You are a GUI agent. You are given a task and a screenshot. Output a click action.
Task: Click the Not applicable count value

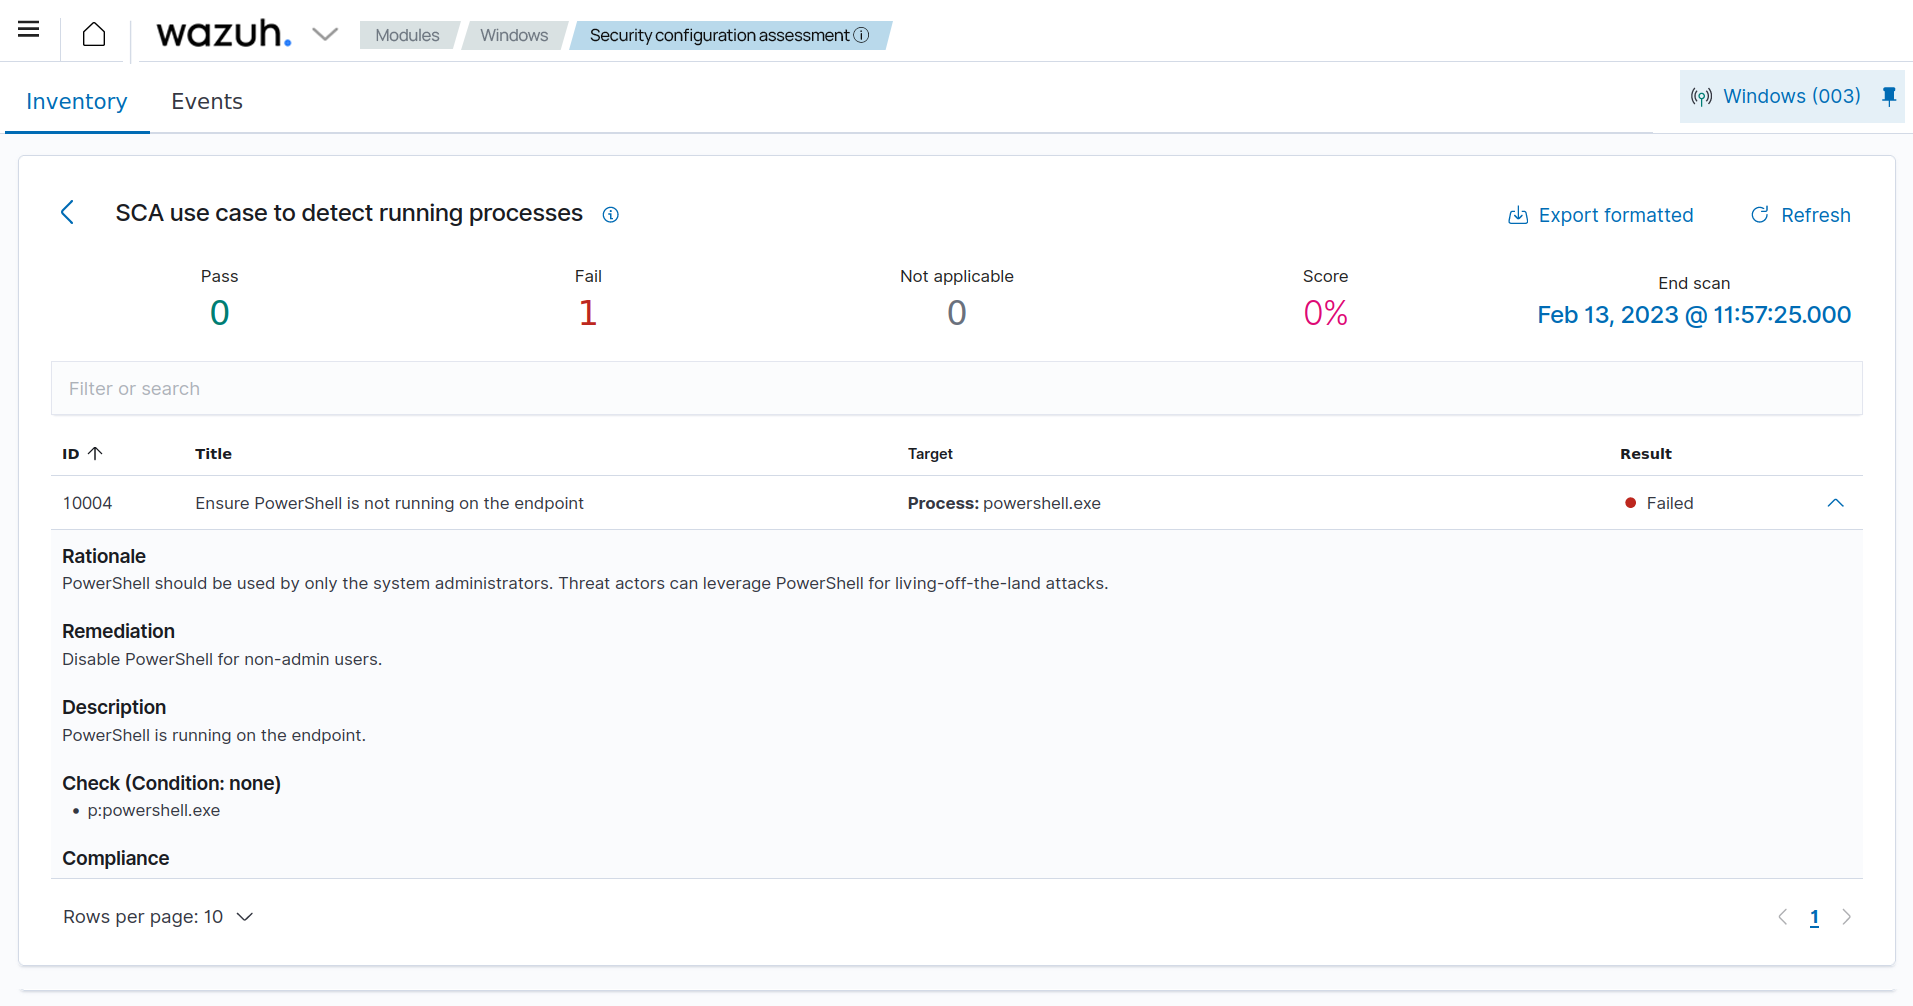(956, 313)
